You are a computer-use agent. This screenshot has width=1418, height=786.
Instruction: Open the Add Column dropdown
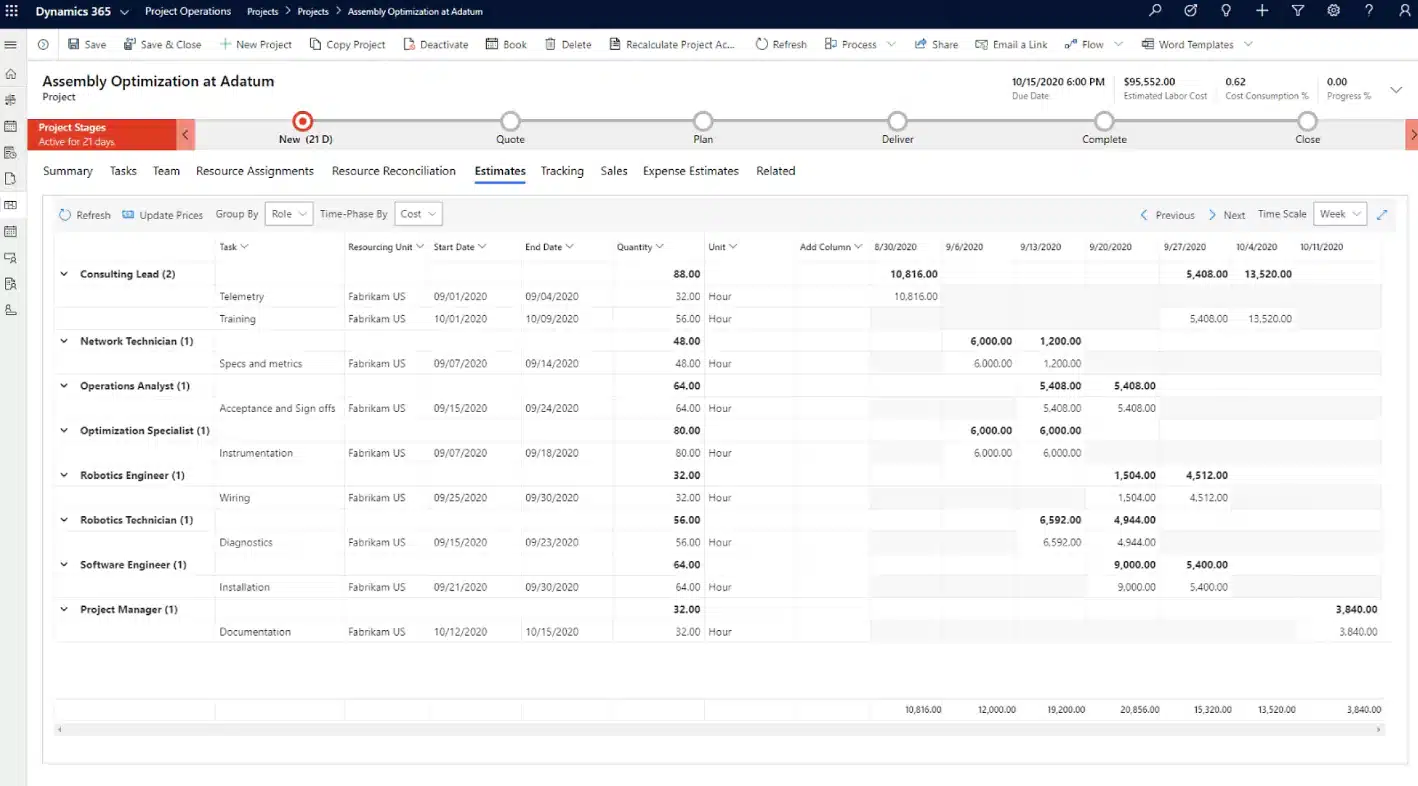[x=831, y=247]
